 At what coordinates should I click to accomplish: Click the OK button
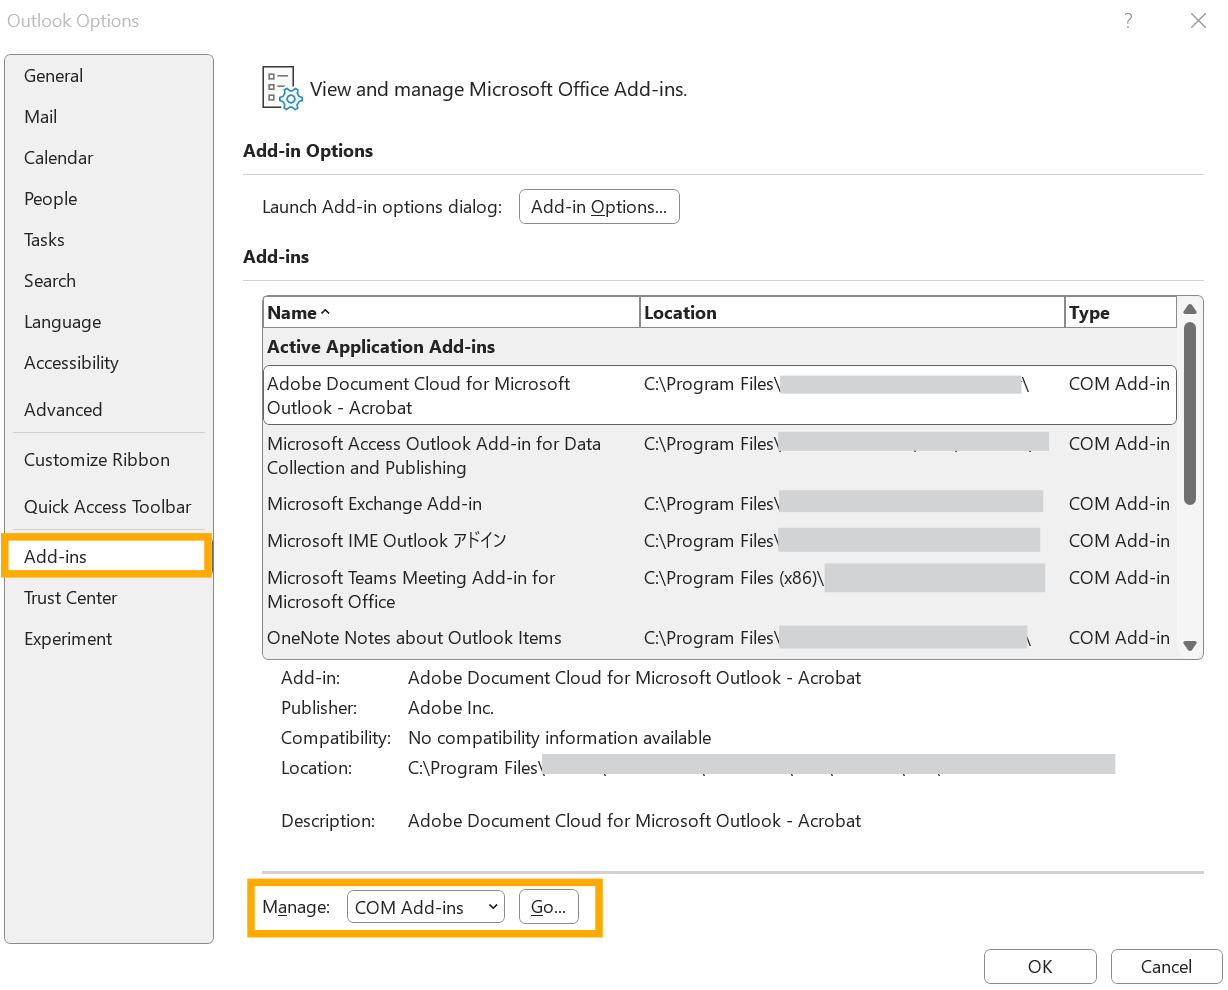point(1040,967)
